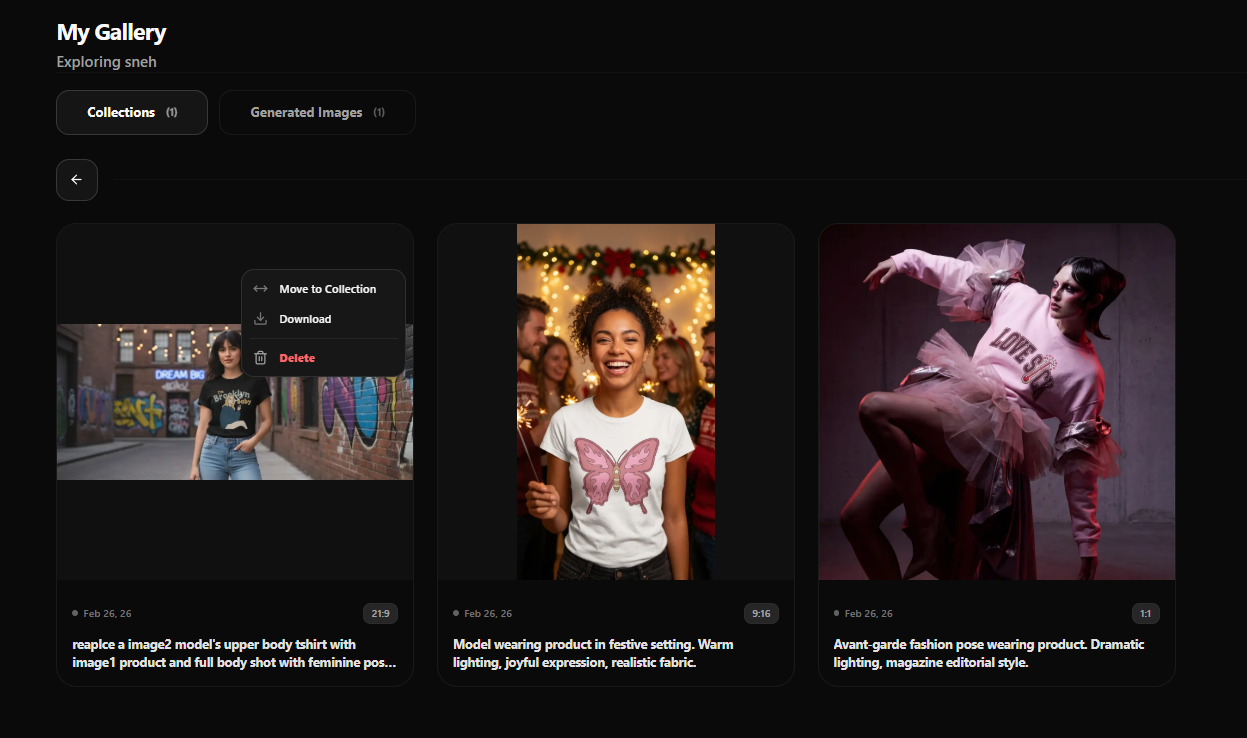Open the pink sweatshirt dancer image

click(996, 401)
